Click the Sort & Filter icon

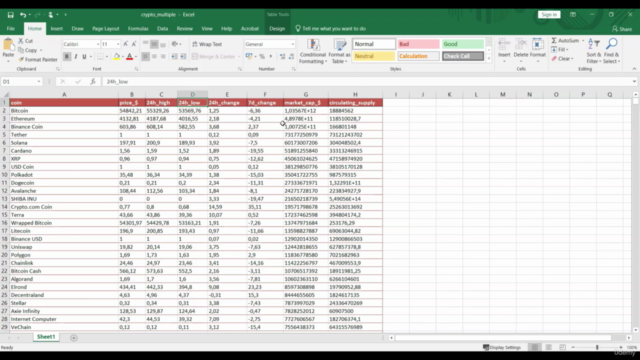[594, 44]
